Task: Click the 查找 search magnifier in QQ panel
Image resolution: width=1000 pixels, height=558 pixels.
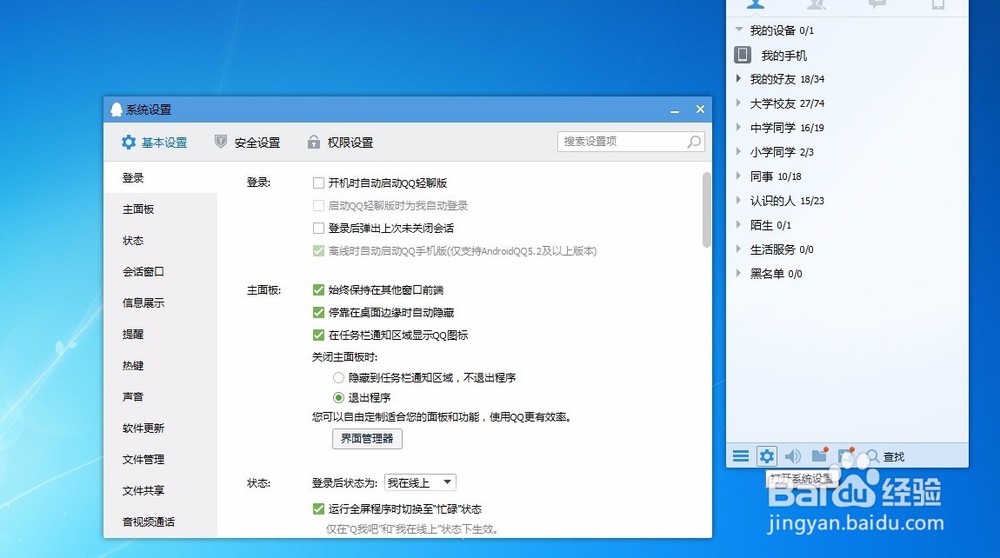Action: 872,456
